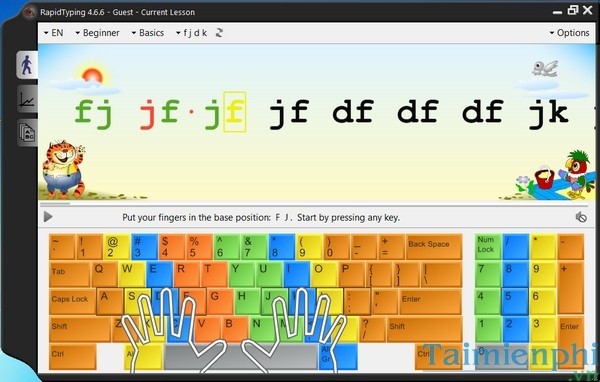
Task: Open the EN language dropdown
Action: pos(54,33)
